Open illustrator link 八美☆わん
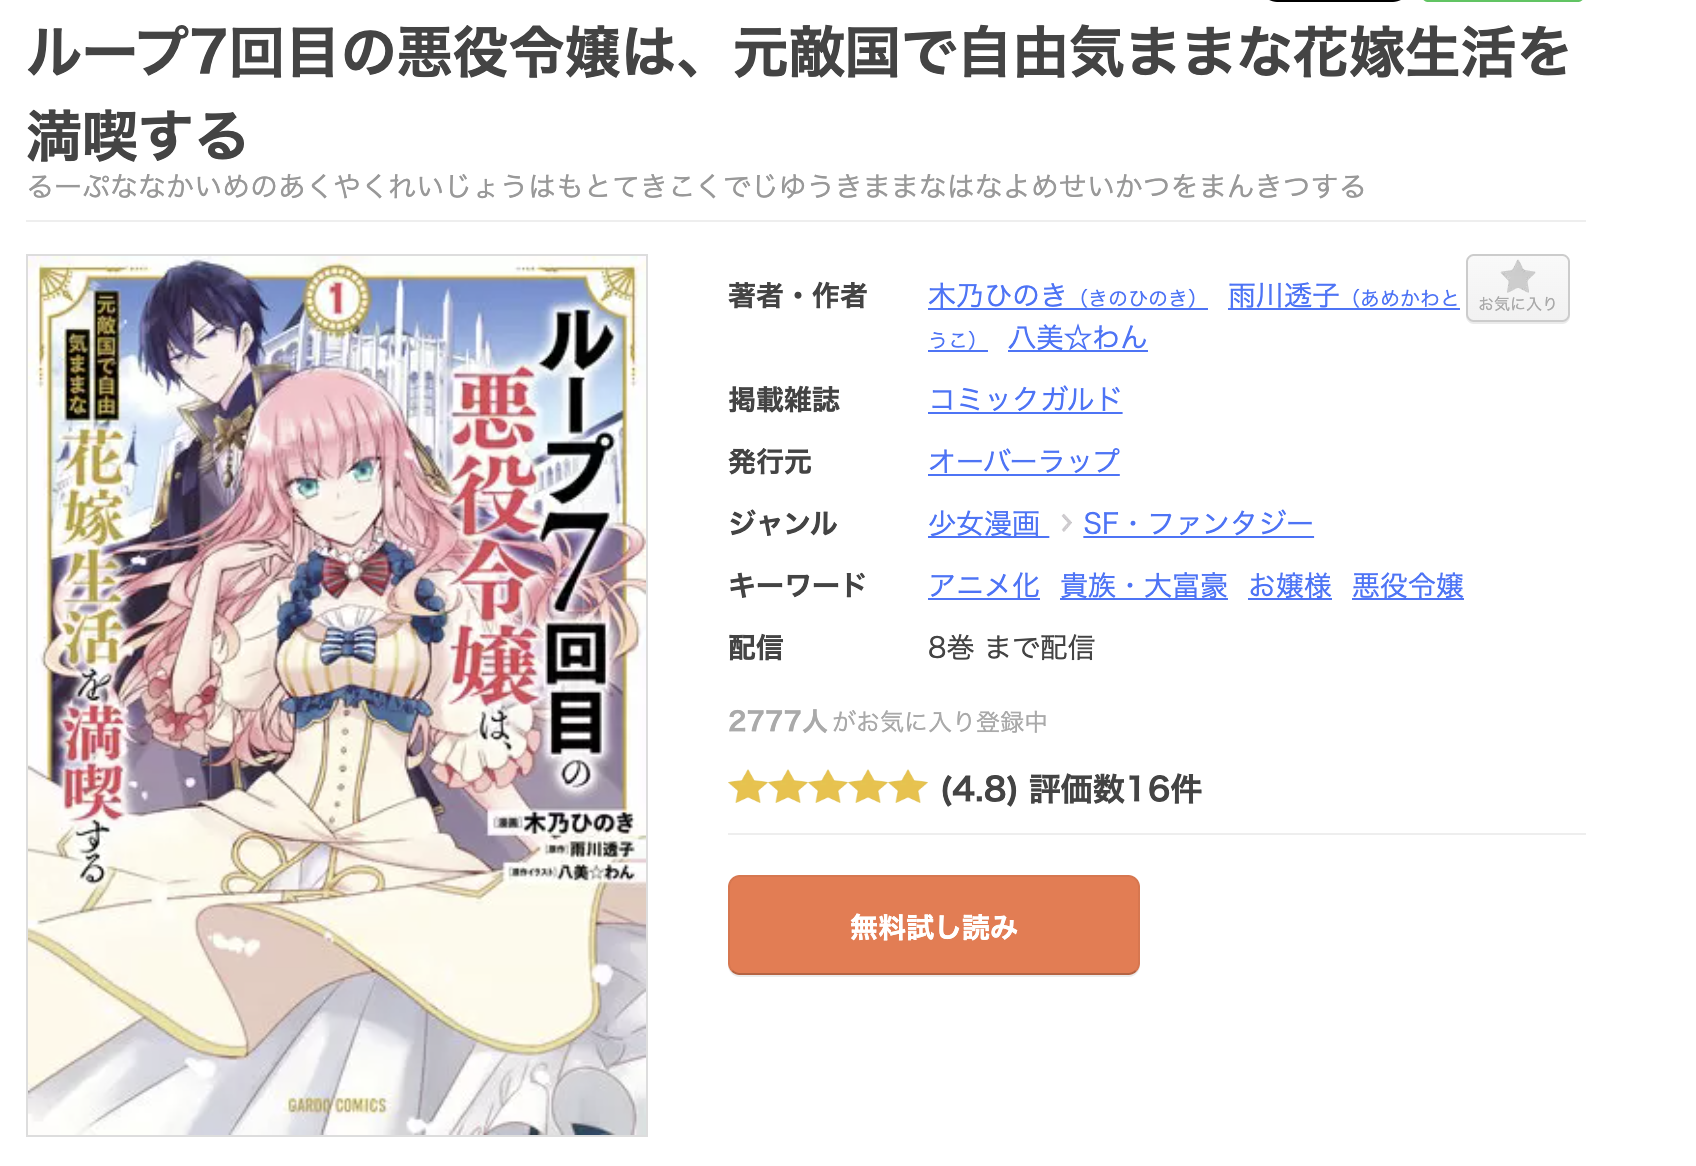Screen dimensions: 1696x1166 point(1077,338)
